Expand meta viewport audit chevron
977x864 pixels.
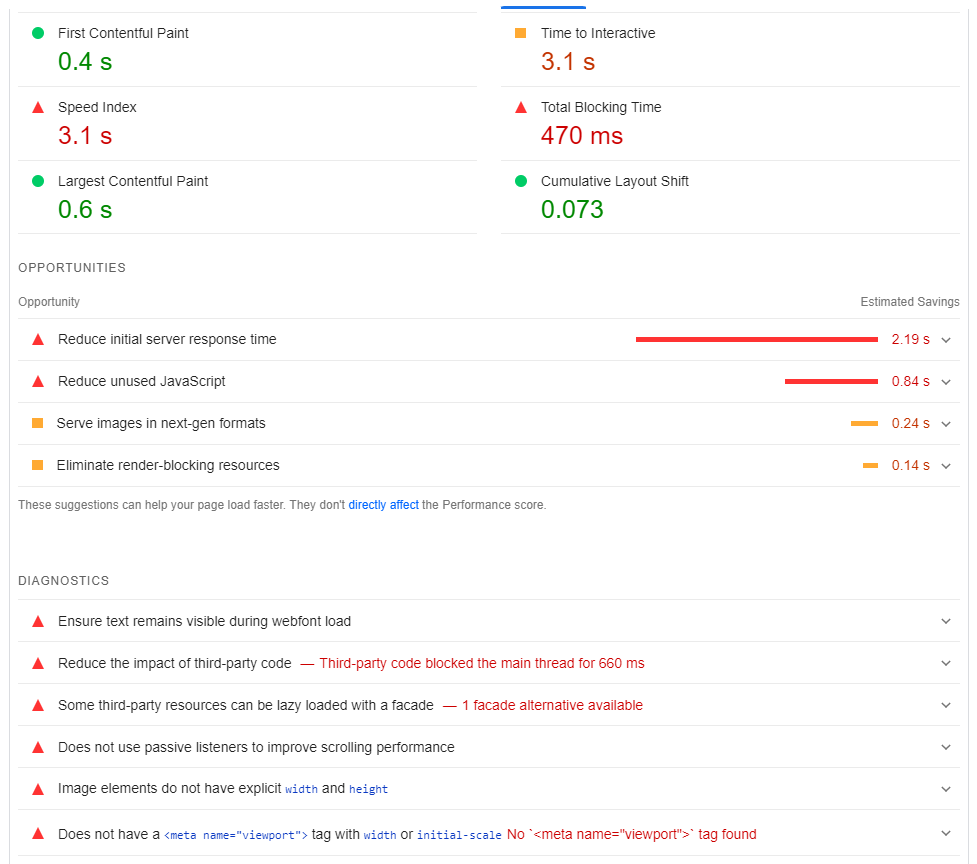click(x=946, y=833)
